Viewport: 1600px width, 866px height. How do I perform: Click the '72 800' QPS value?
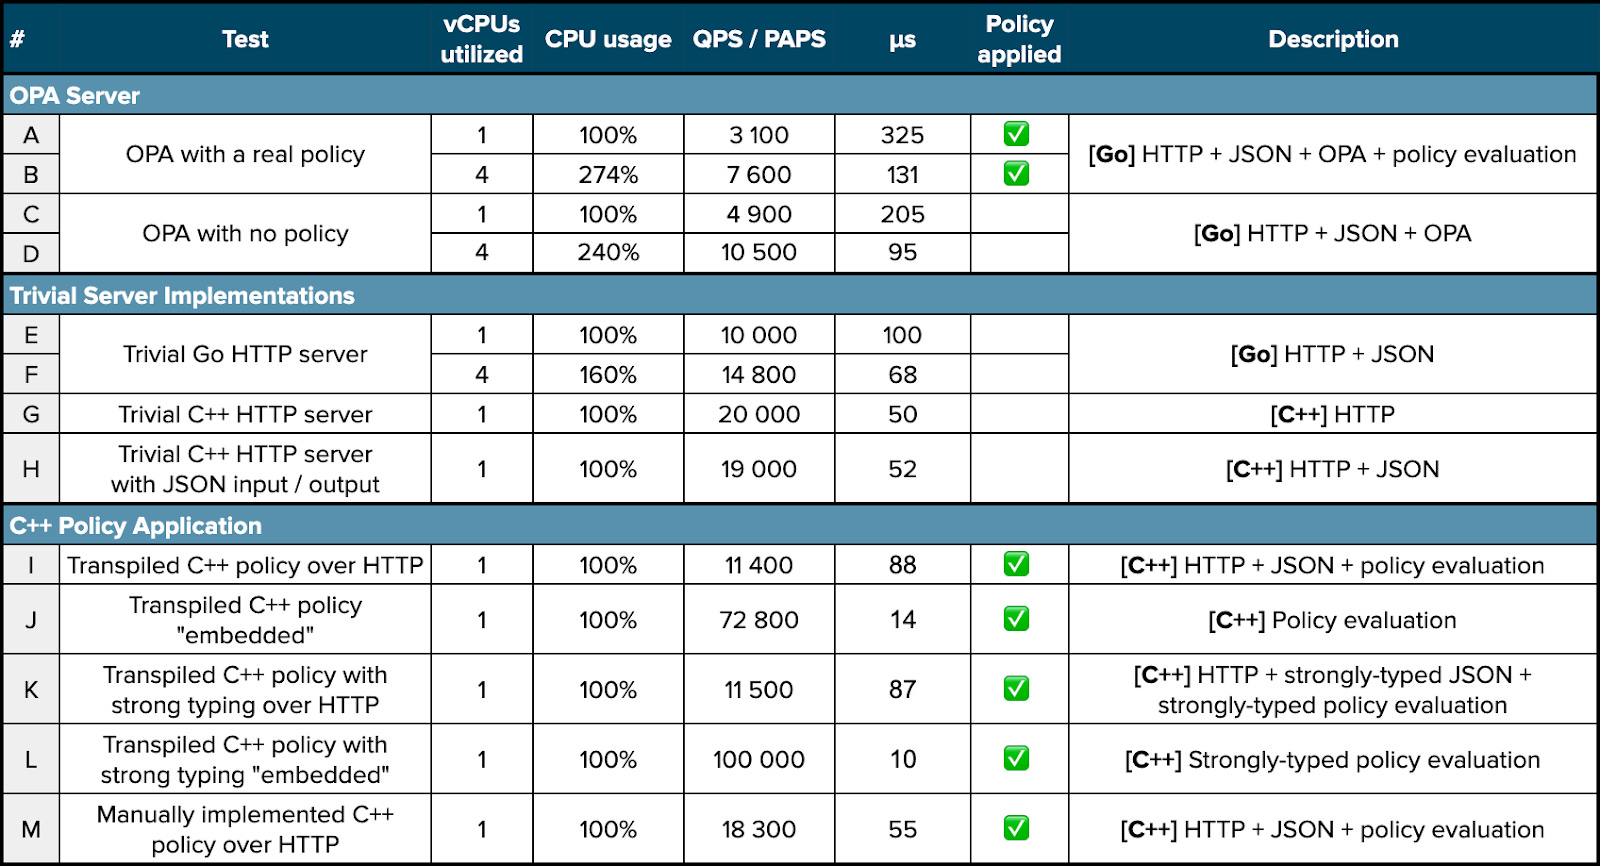click(759, 620)
